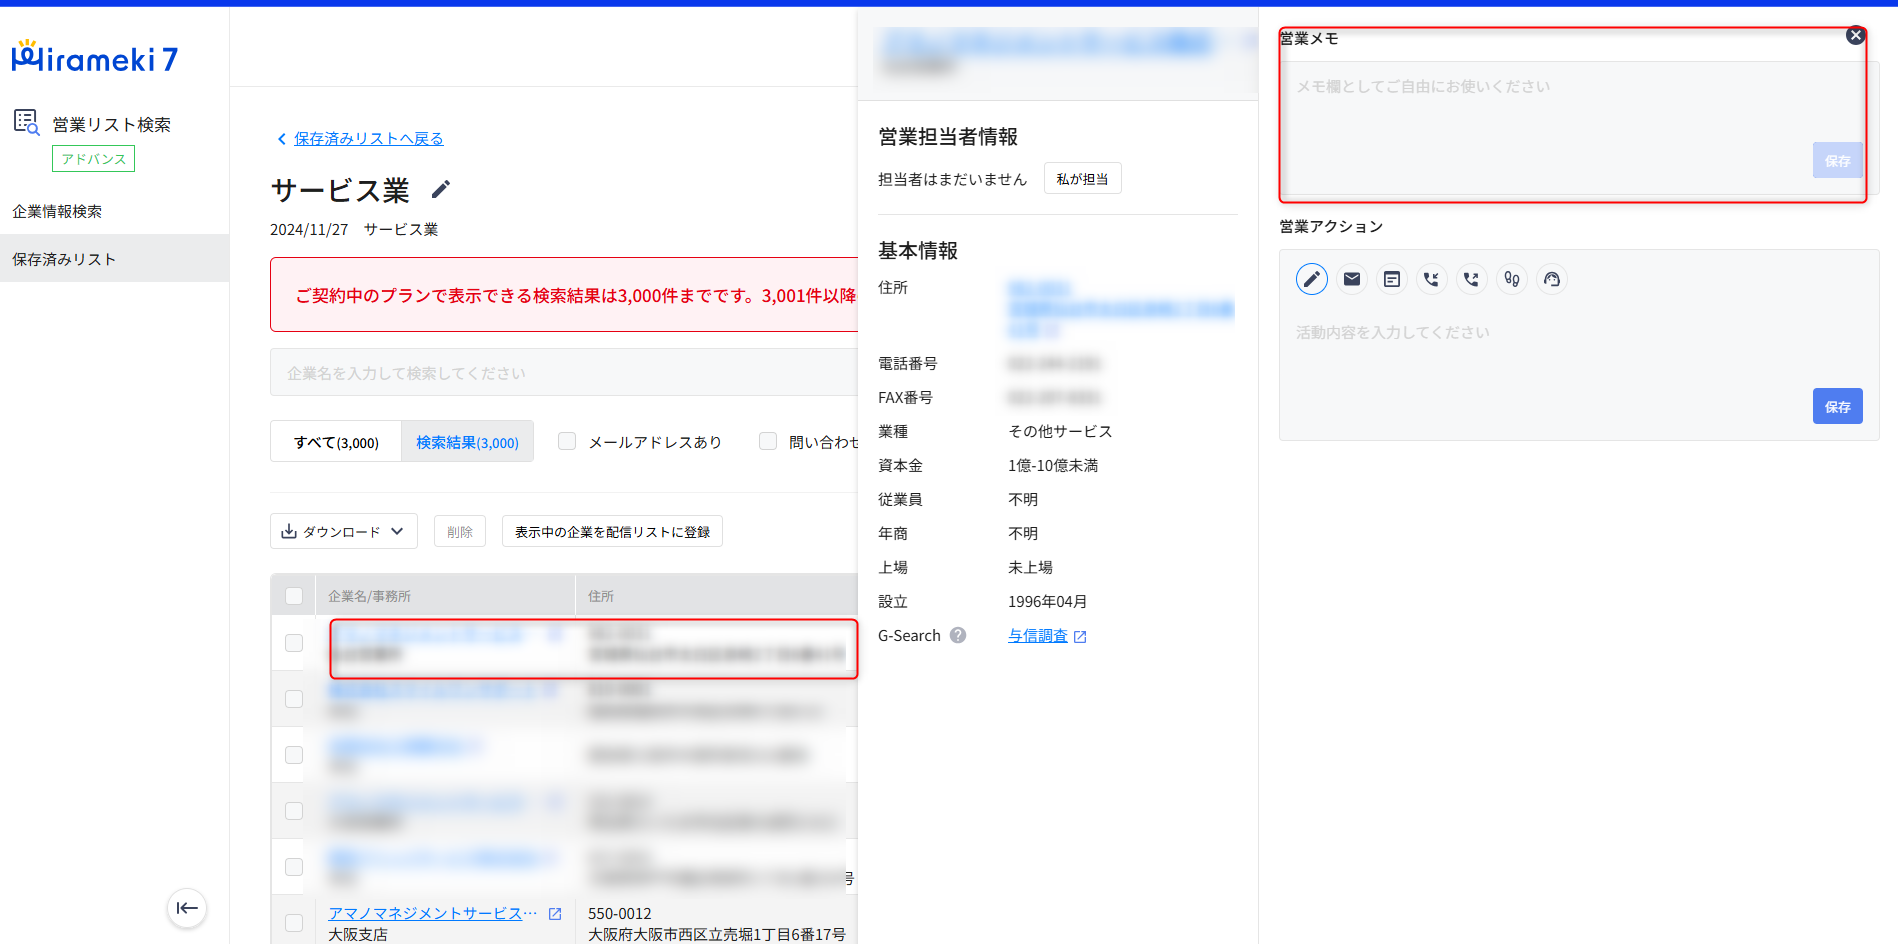
Task: Open the ダウンロード dropdown
Action: pos(343,531)
